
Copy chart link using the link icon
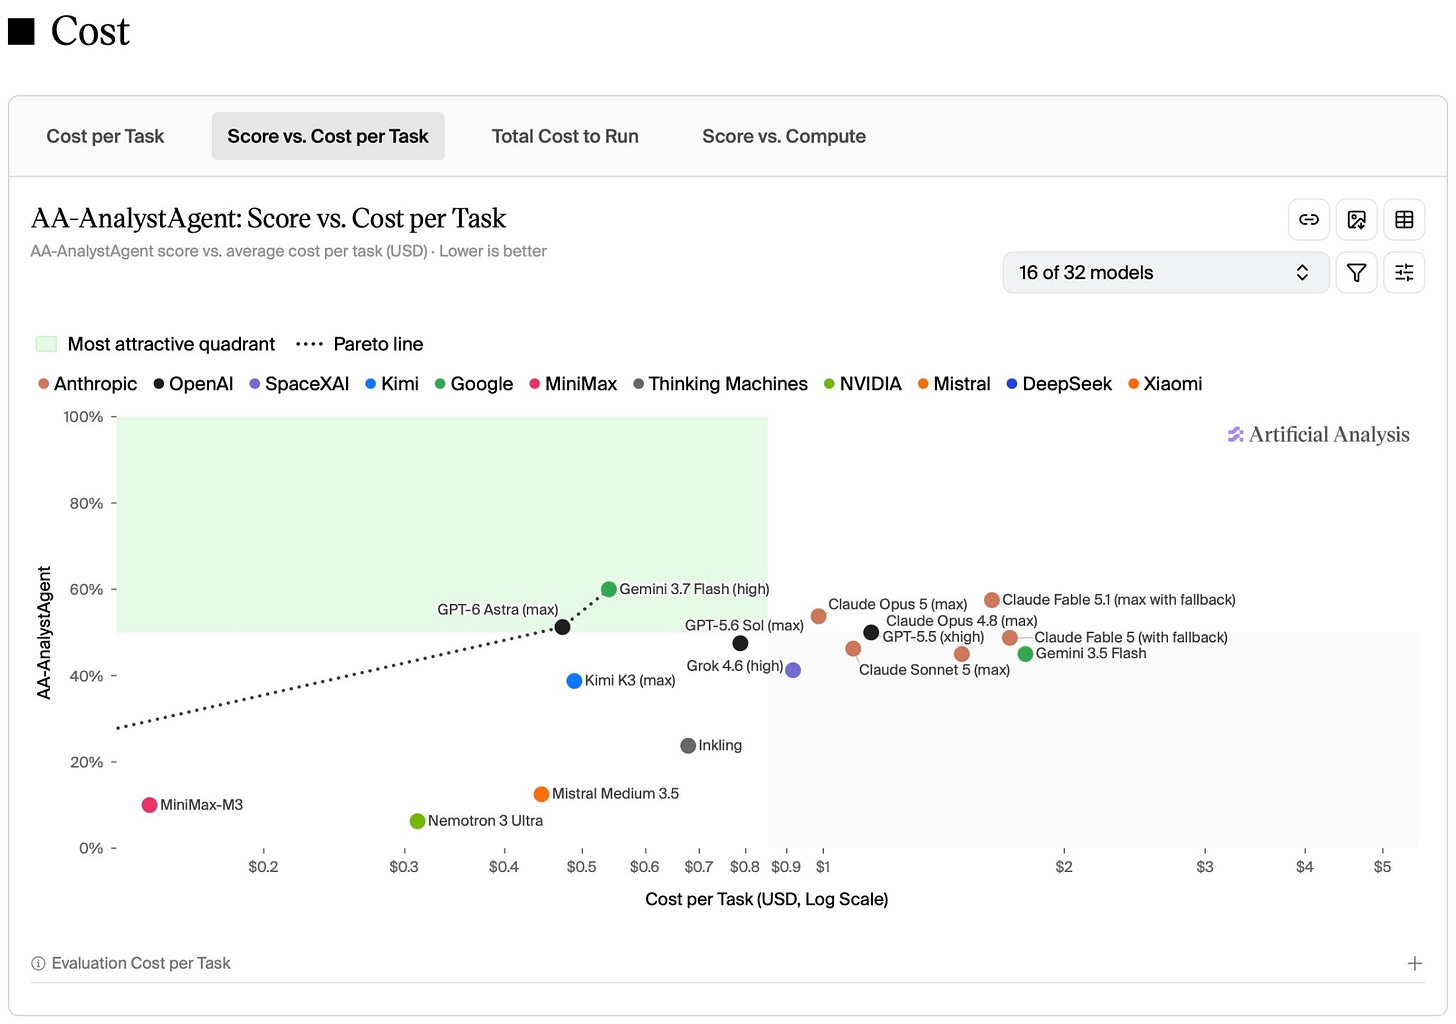tap(1308, 220)
